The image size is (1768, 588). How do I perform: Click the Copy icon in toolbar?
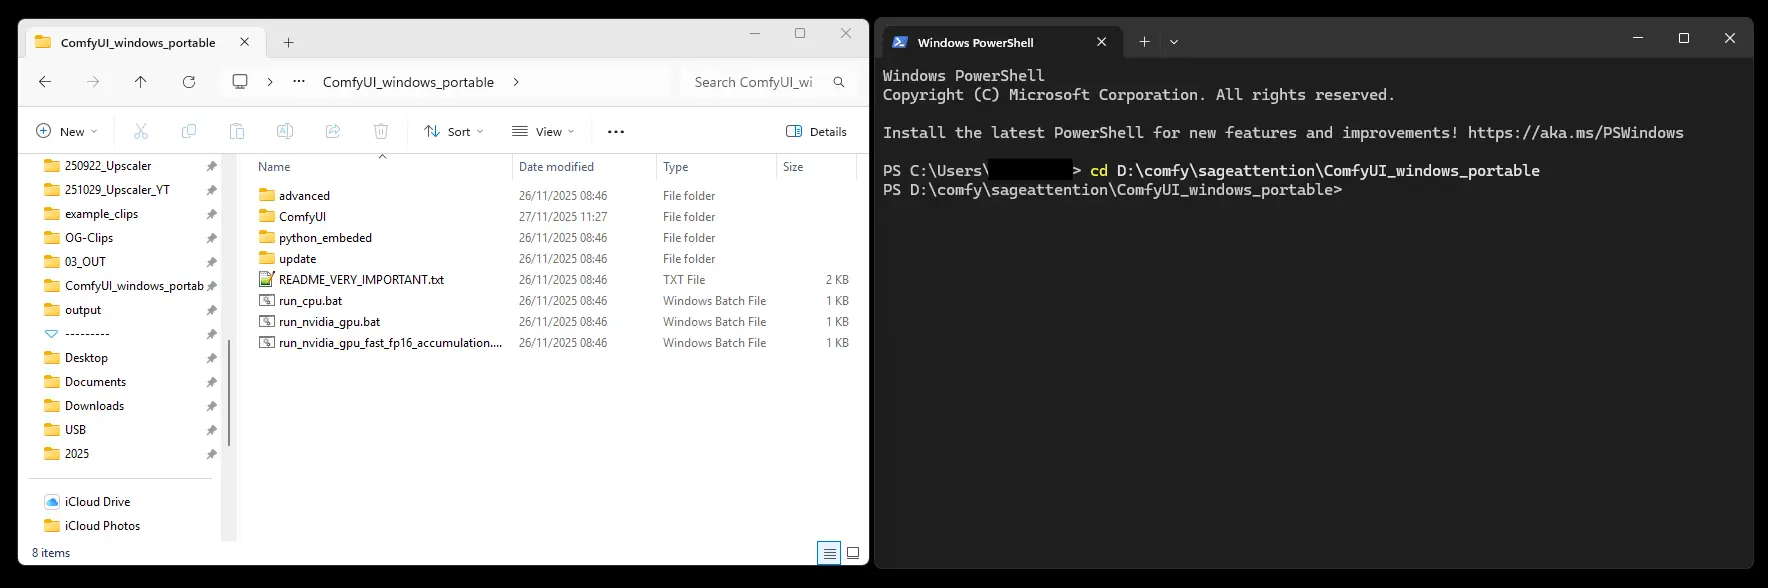pyautogui.click(x=189, y=131)
